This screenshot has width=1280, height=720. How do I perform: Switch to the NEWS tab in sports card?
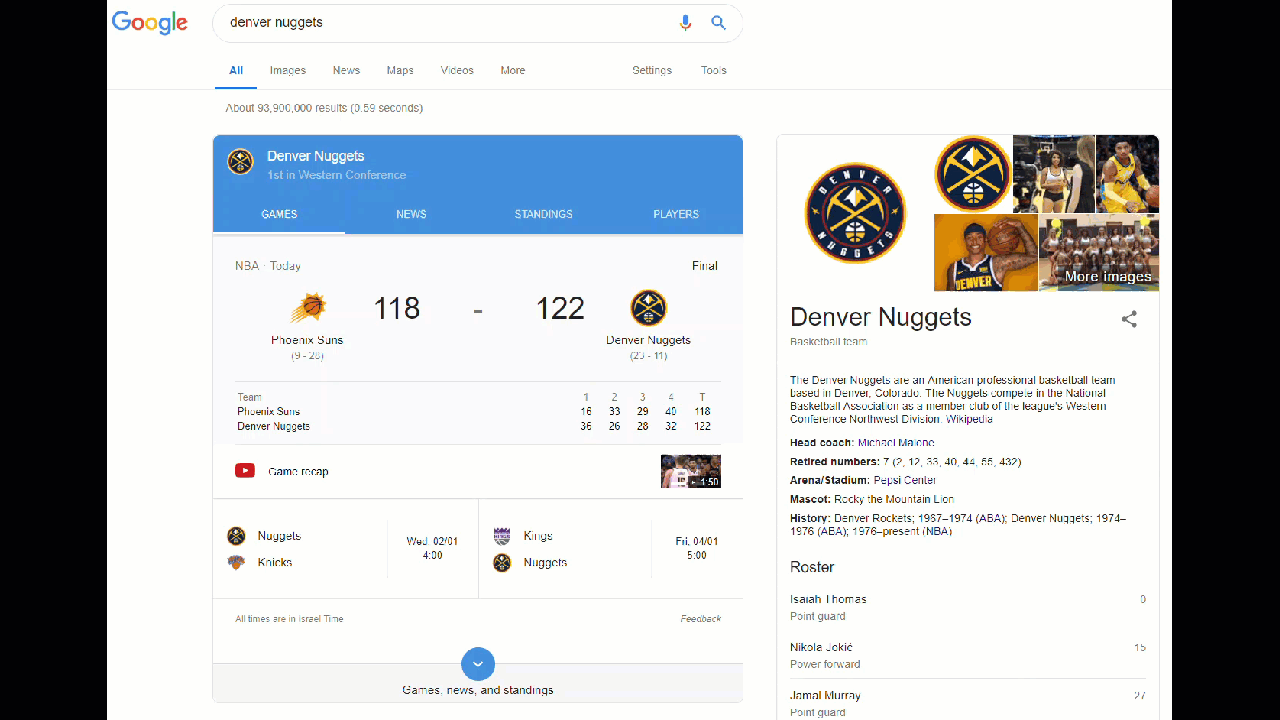point(411,214)
